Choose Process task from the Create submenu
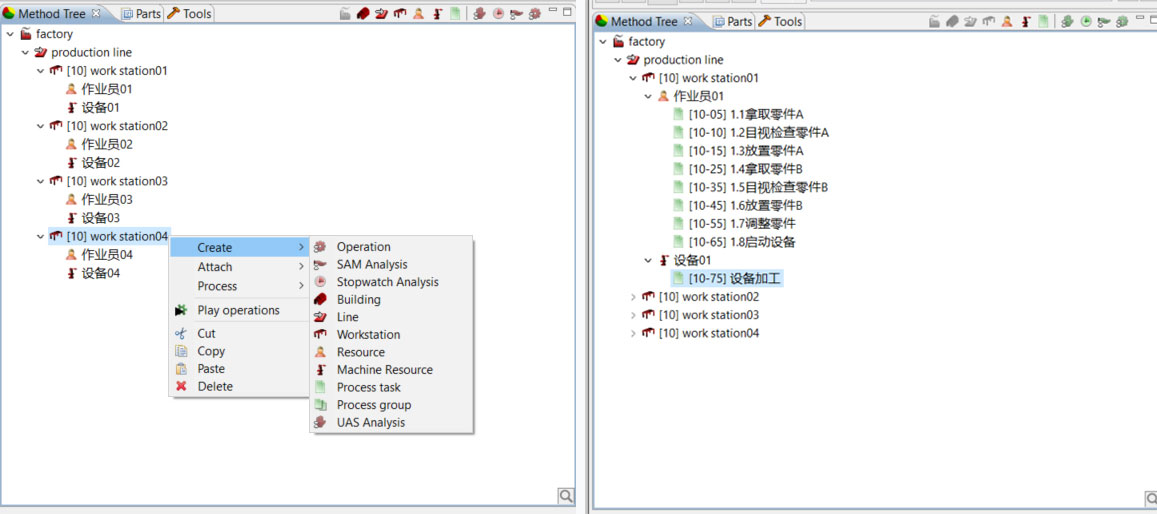This screenshot has width=1157, height=514. tap(368, 387)
